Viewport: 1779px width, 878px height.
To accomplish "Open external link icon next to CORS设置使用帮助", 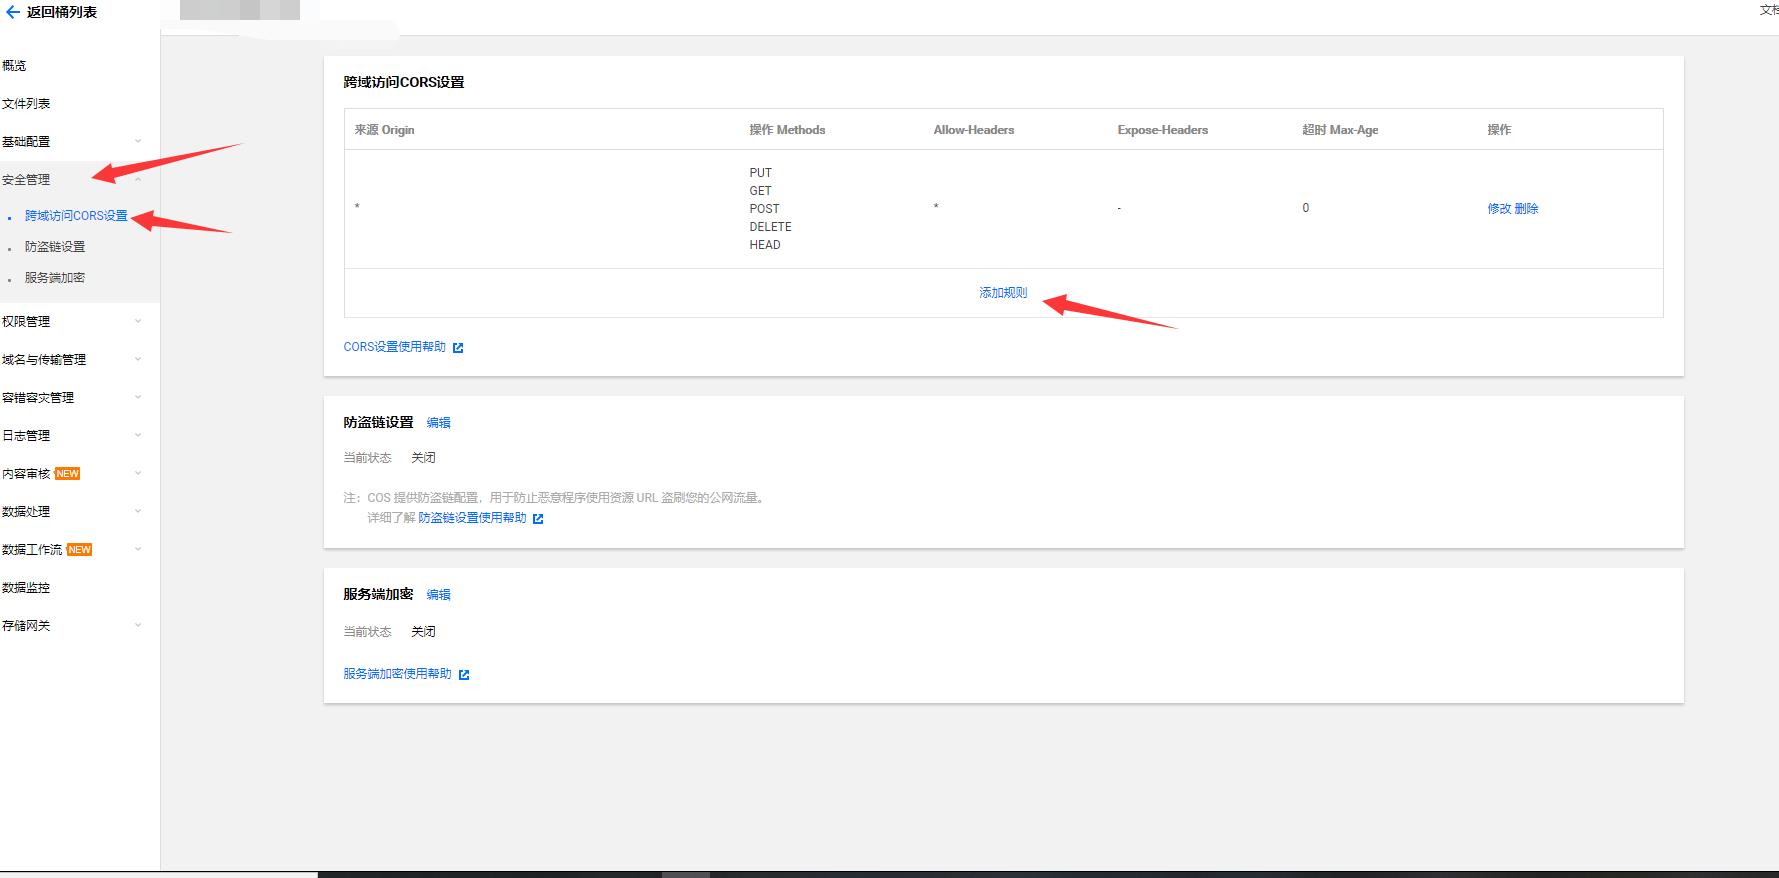I will coord(458,348).
